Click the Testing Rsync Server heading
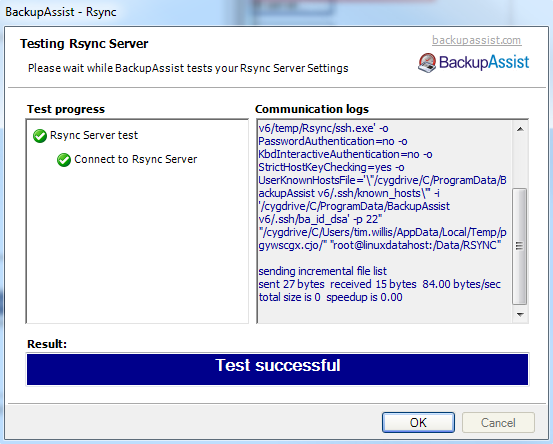553x444 pixels. point(84,44)
